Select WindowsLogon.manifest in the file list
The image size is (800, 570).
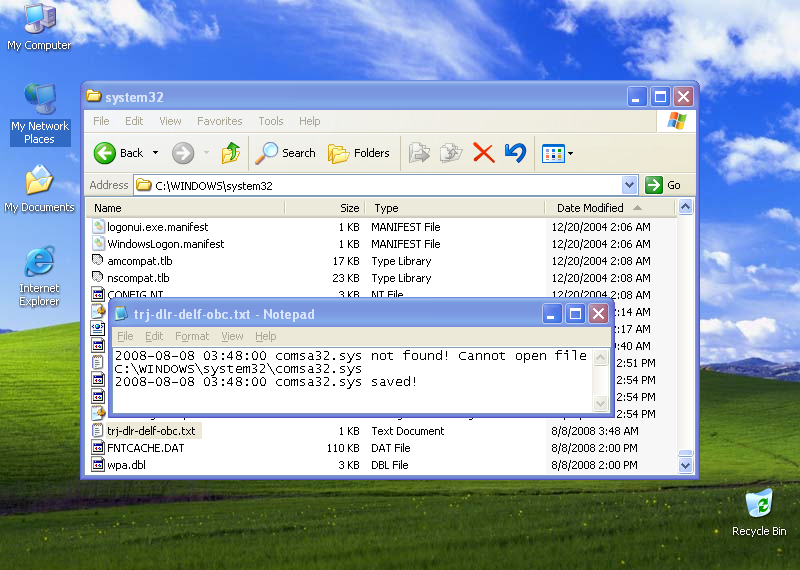[x=165, y=244]
